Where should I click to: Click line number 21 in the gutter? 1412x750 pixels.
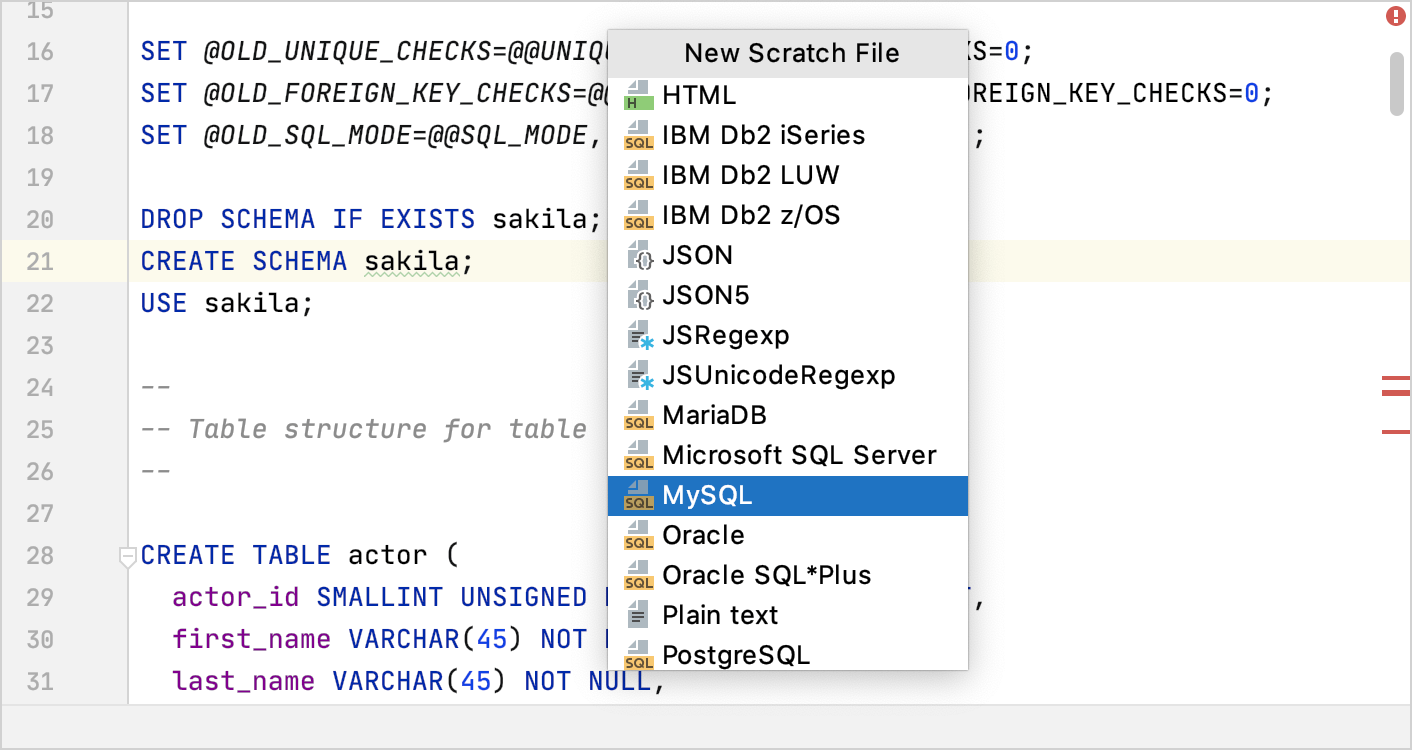40,262
